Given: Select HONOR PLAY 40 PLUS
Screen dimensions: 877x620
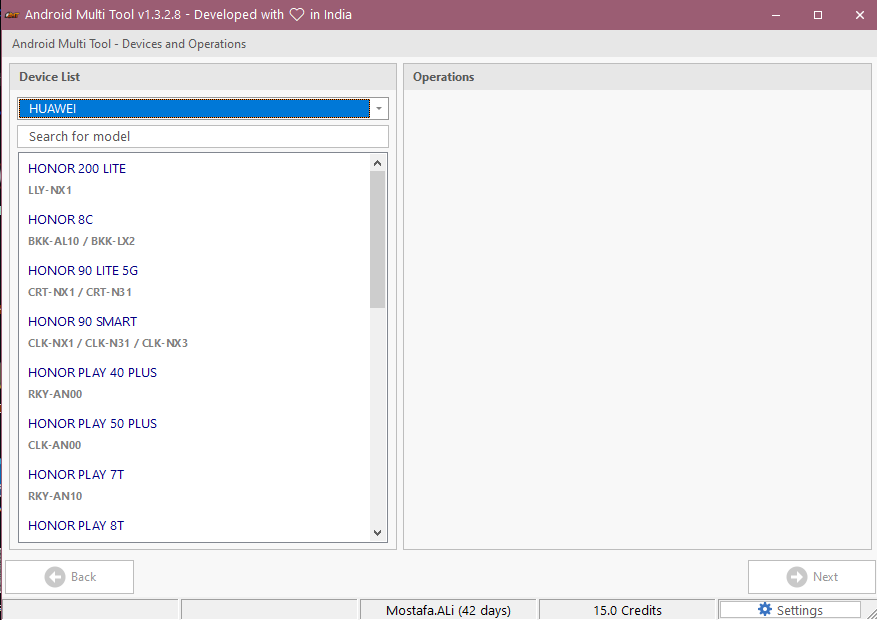Looking at the screenshot, I should [x=92, y=372].
